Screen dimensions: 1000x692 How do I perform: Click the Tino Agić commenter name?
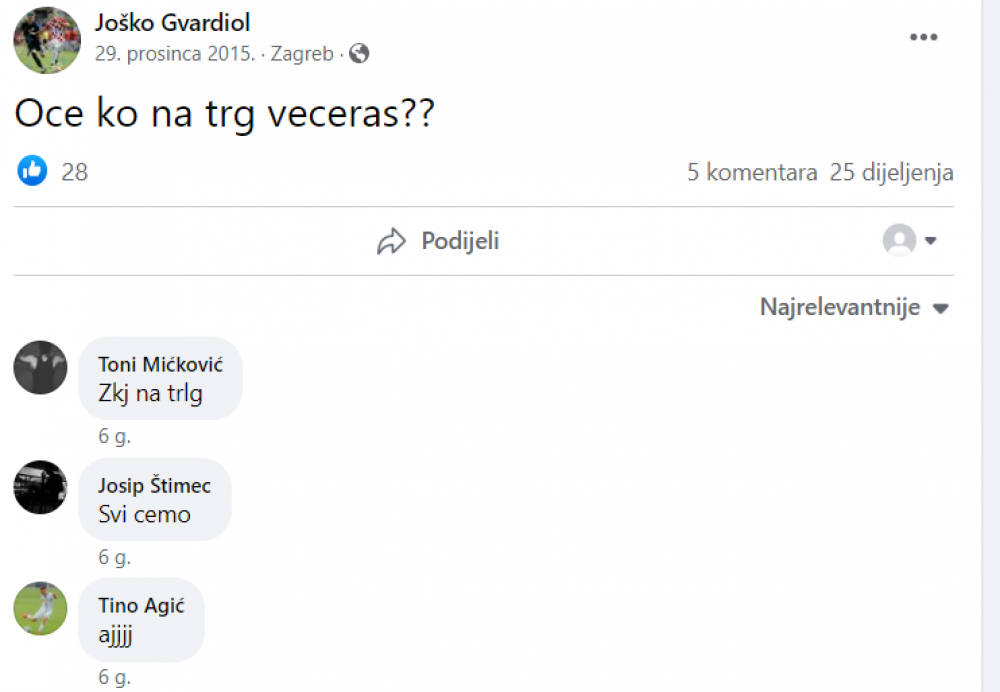tap(141, 605)
